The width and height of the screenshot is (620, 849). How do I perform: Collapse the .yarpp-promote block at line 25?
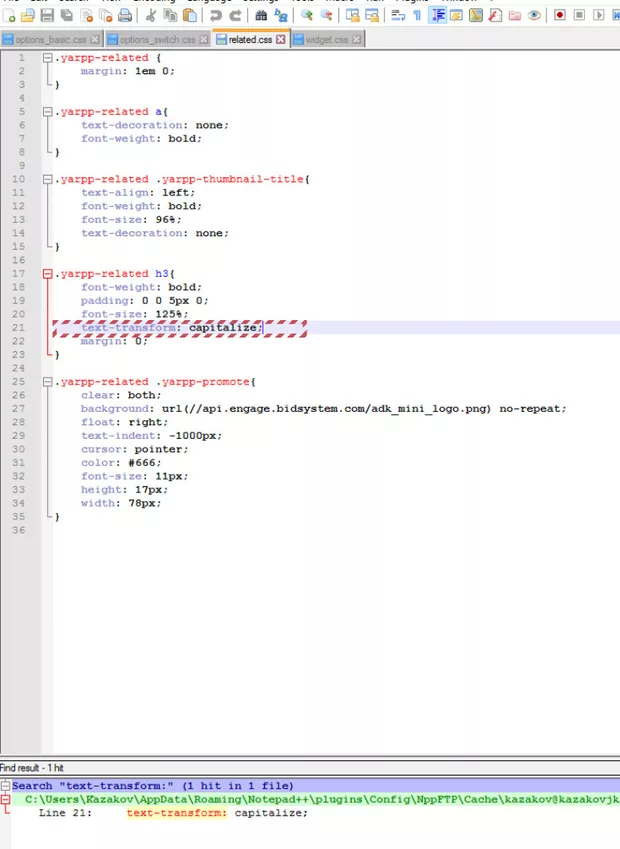(x=48, y=382)
